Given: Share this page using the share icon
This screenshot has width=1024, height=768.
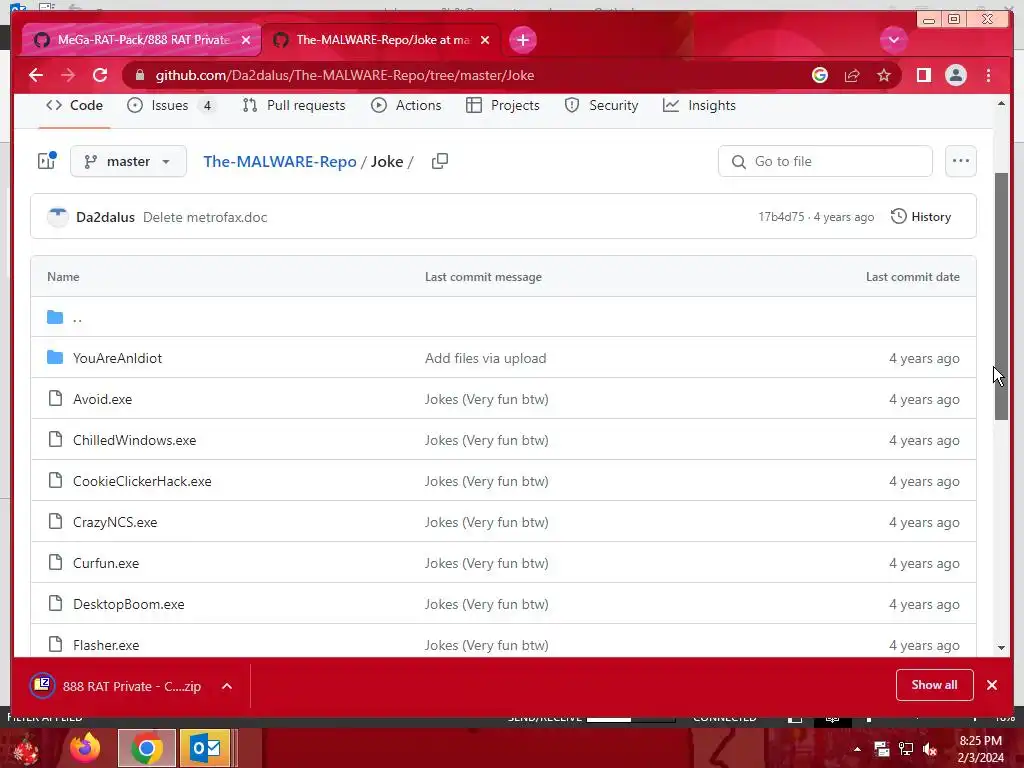Looking at the screenshot, I should click(x=852, y=75).
